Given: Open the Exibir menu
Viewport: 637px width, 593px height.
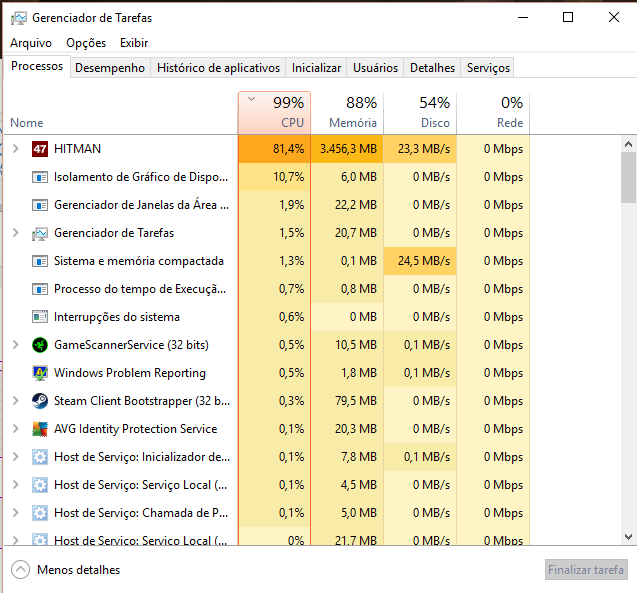Looking at the screenshot, I should (x=134, y=43).
